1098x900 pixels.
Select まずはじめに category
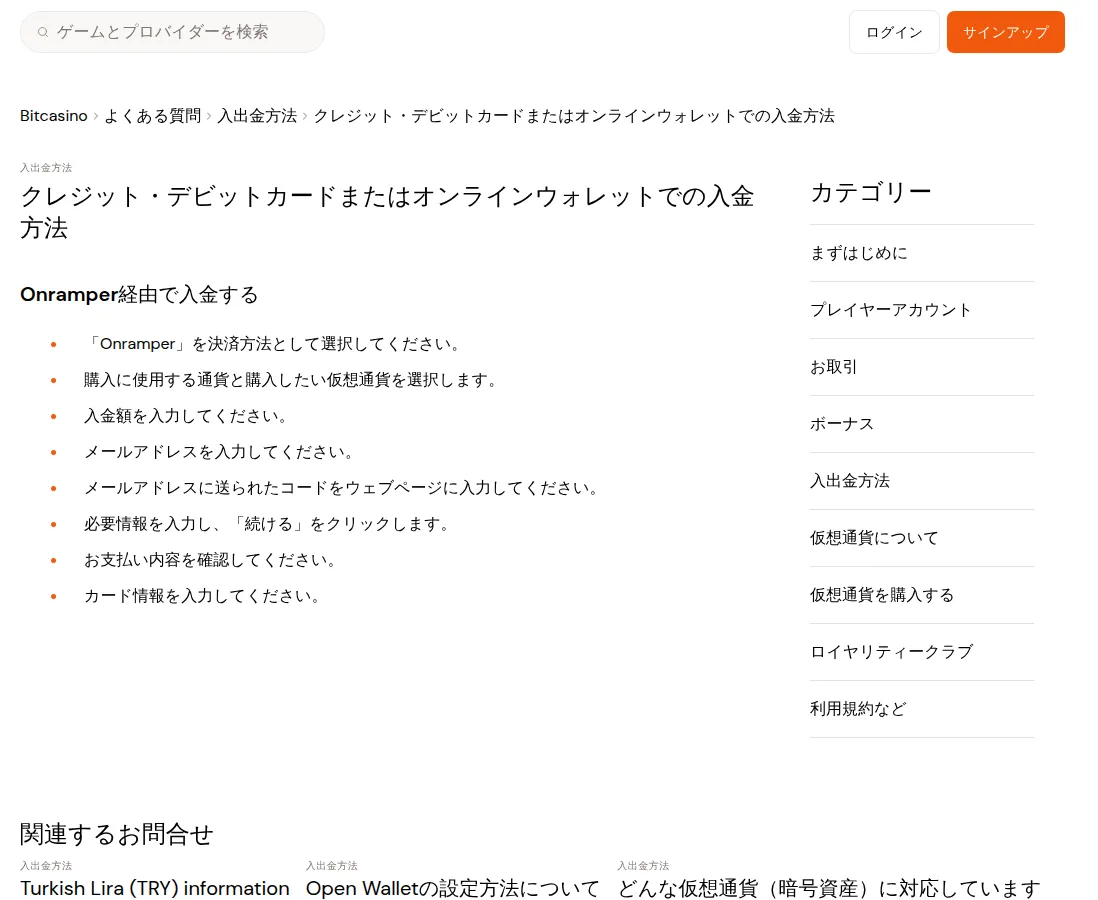point(922,253)
